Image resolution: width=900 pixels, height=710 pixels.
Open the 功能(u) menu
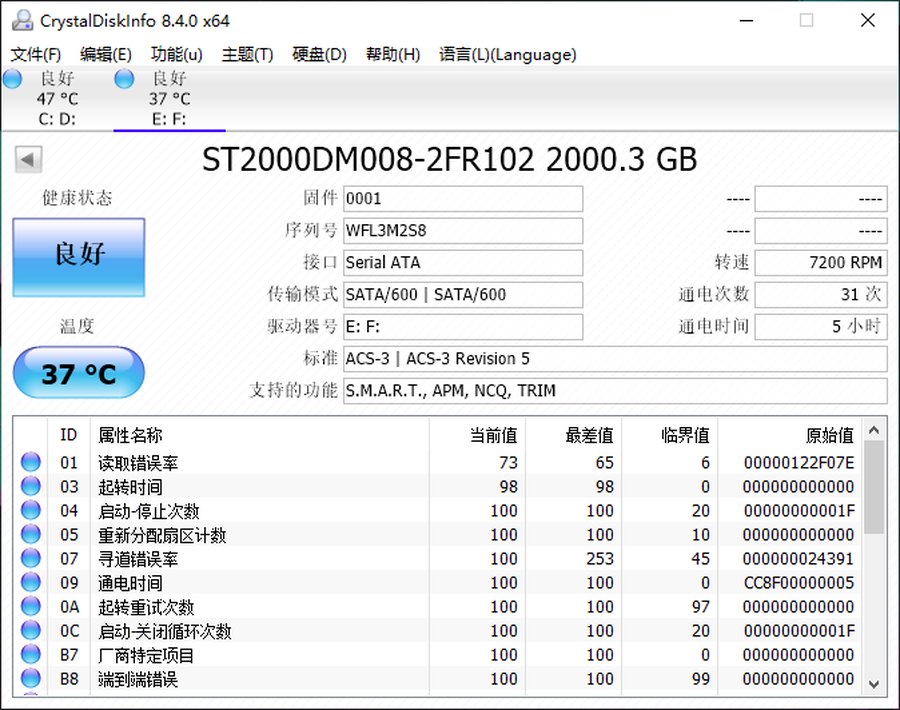click(176, 54)
